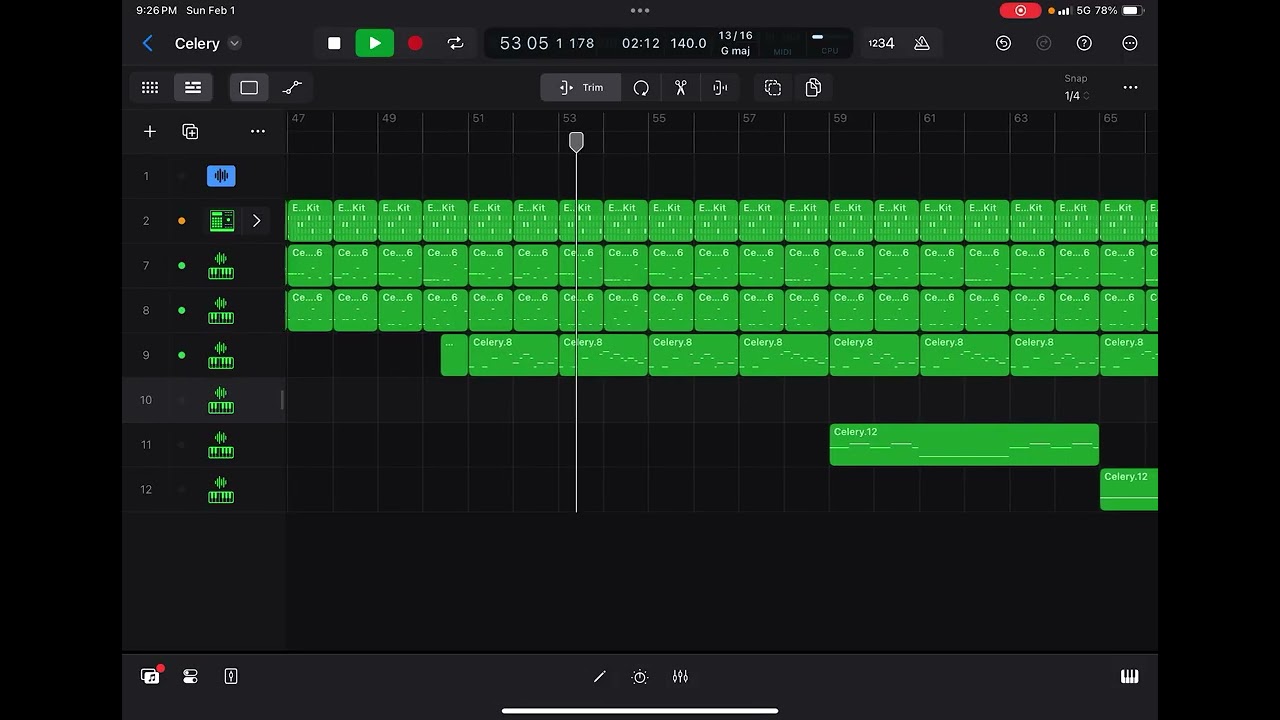Viewport: 1280px width, 720px height.
Task: Open the help question mark
Action: (x=1084, y=43)
